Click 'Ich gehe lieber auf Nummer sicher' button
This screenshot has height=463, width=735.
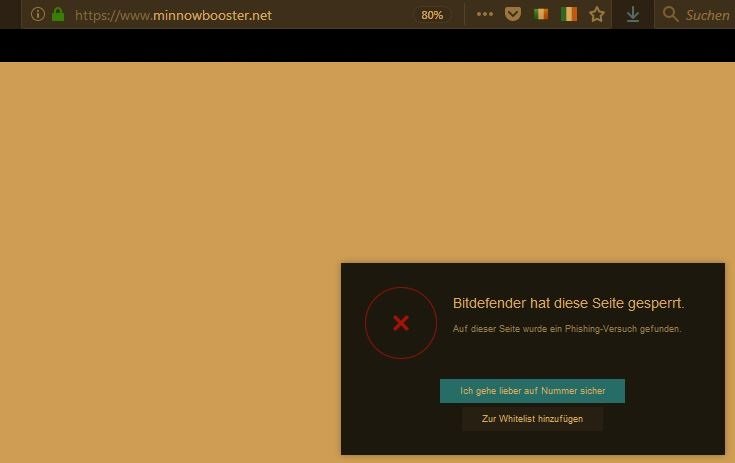tap(532, 391)
